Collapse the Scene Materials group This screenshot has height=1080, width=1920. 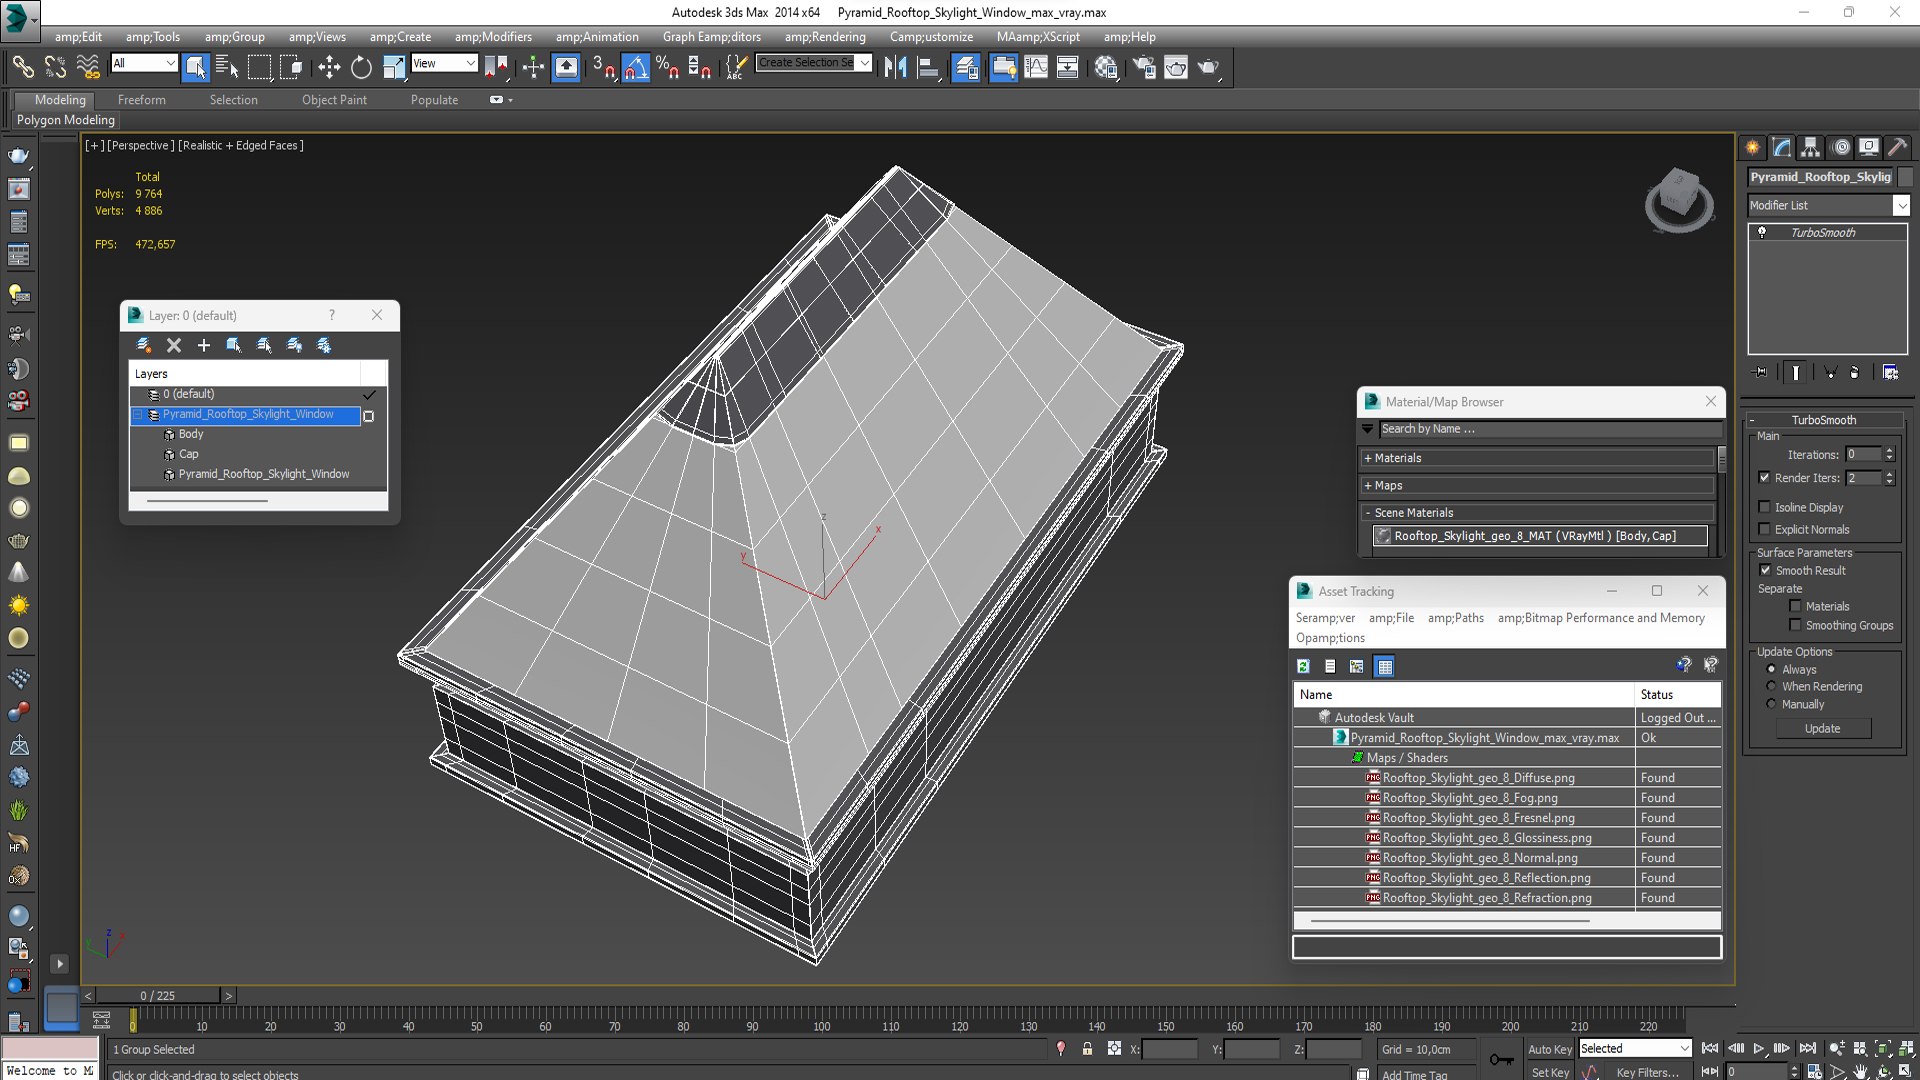(x=1538, y=512)
